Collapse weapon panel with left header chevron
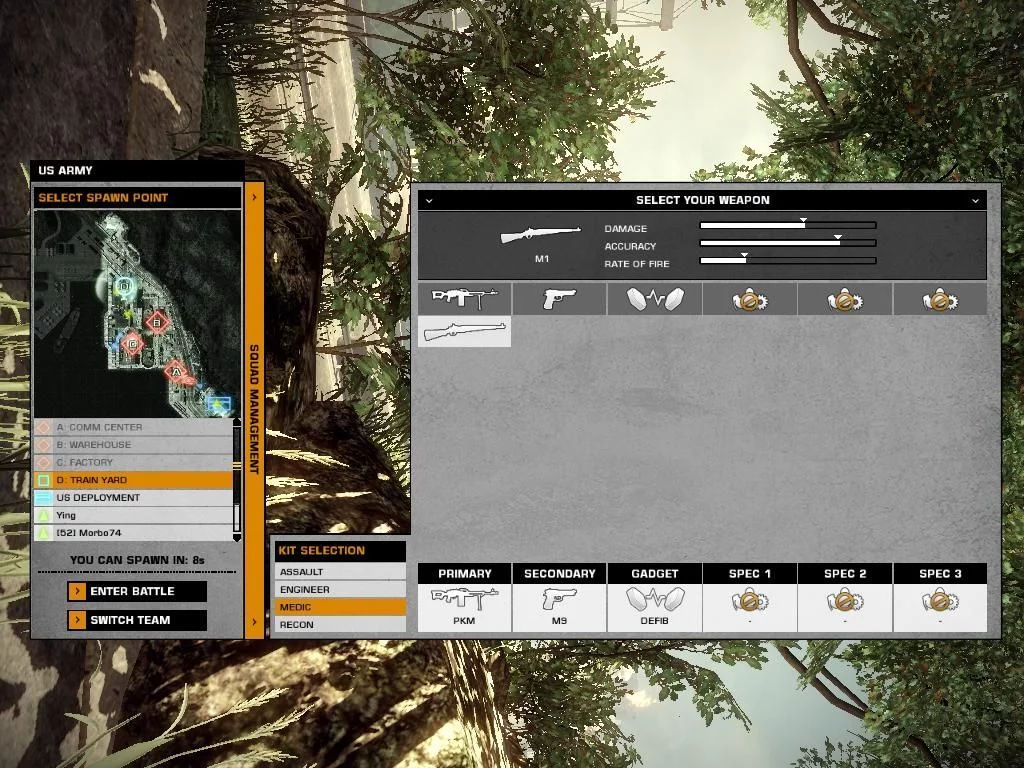This screenshot has height=768, width=1024. pyautogui.click(x=429, y=200)
